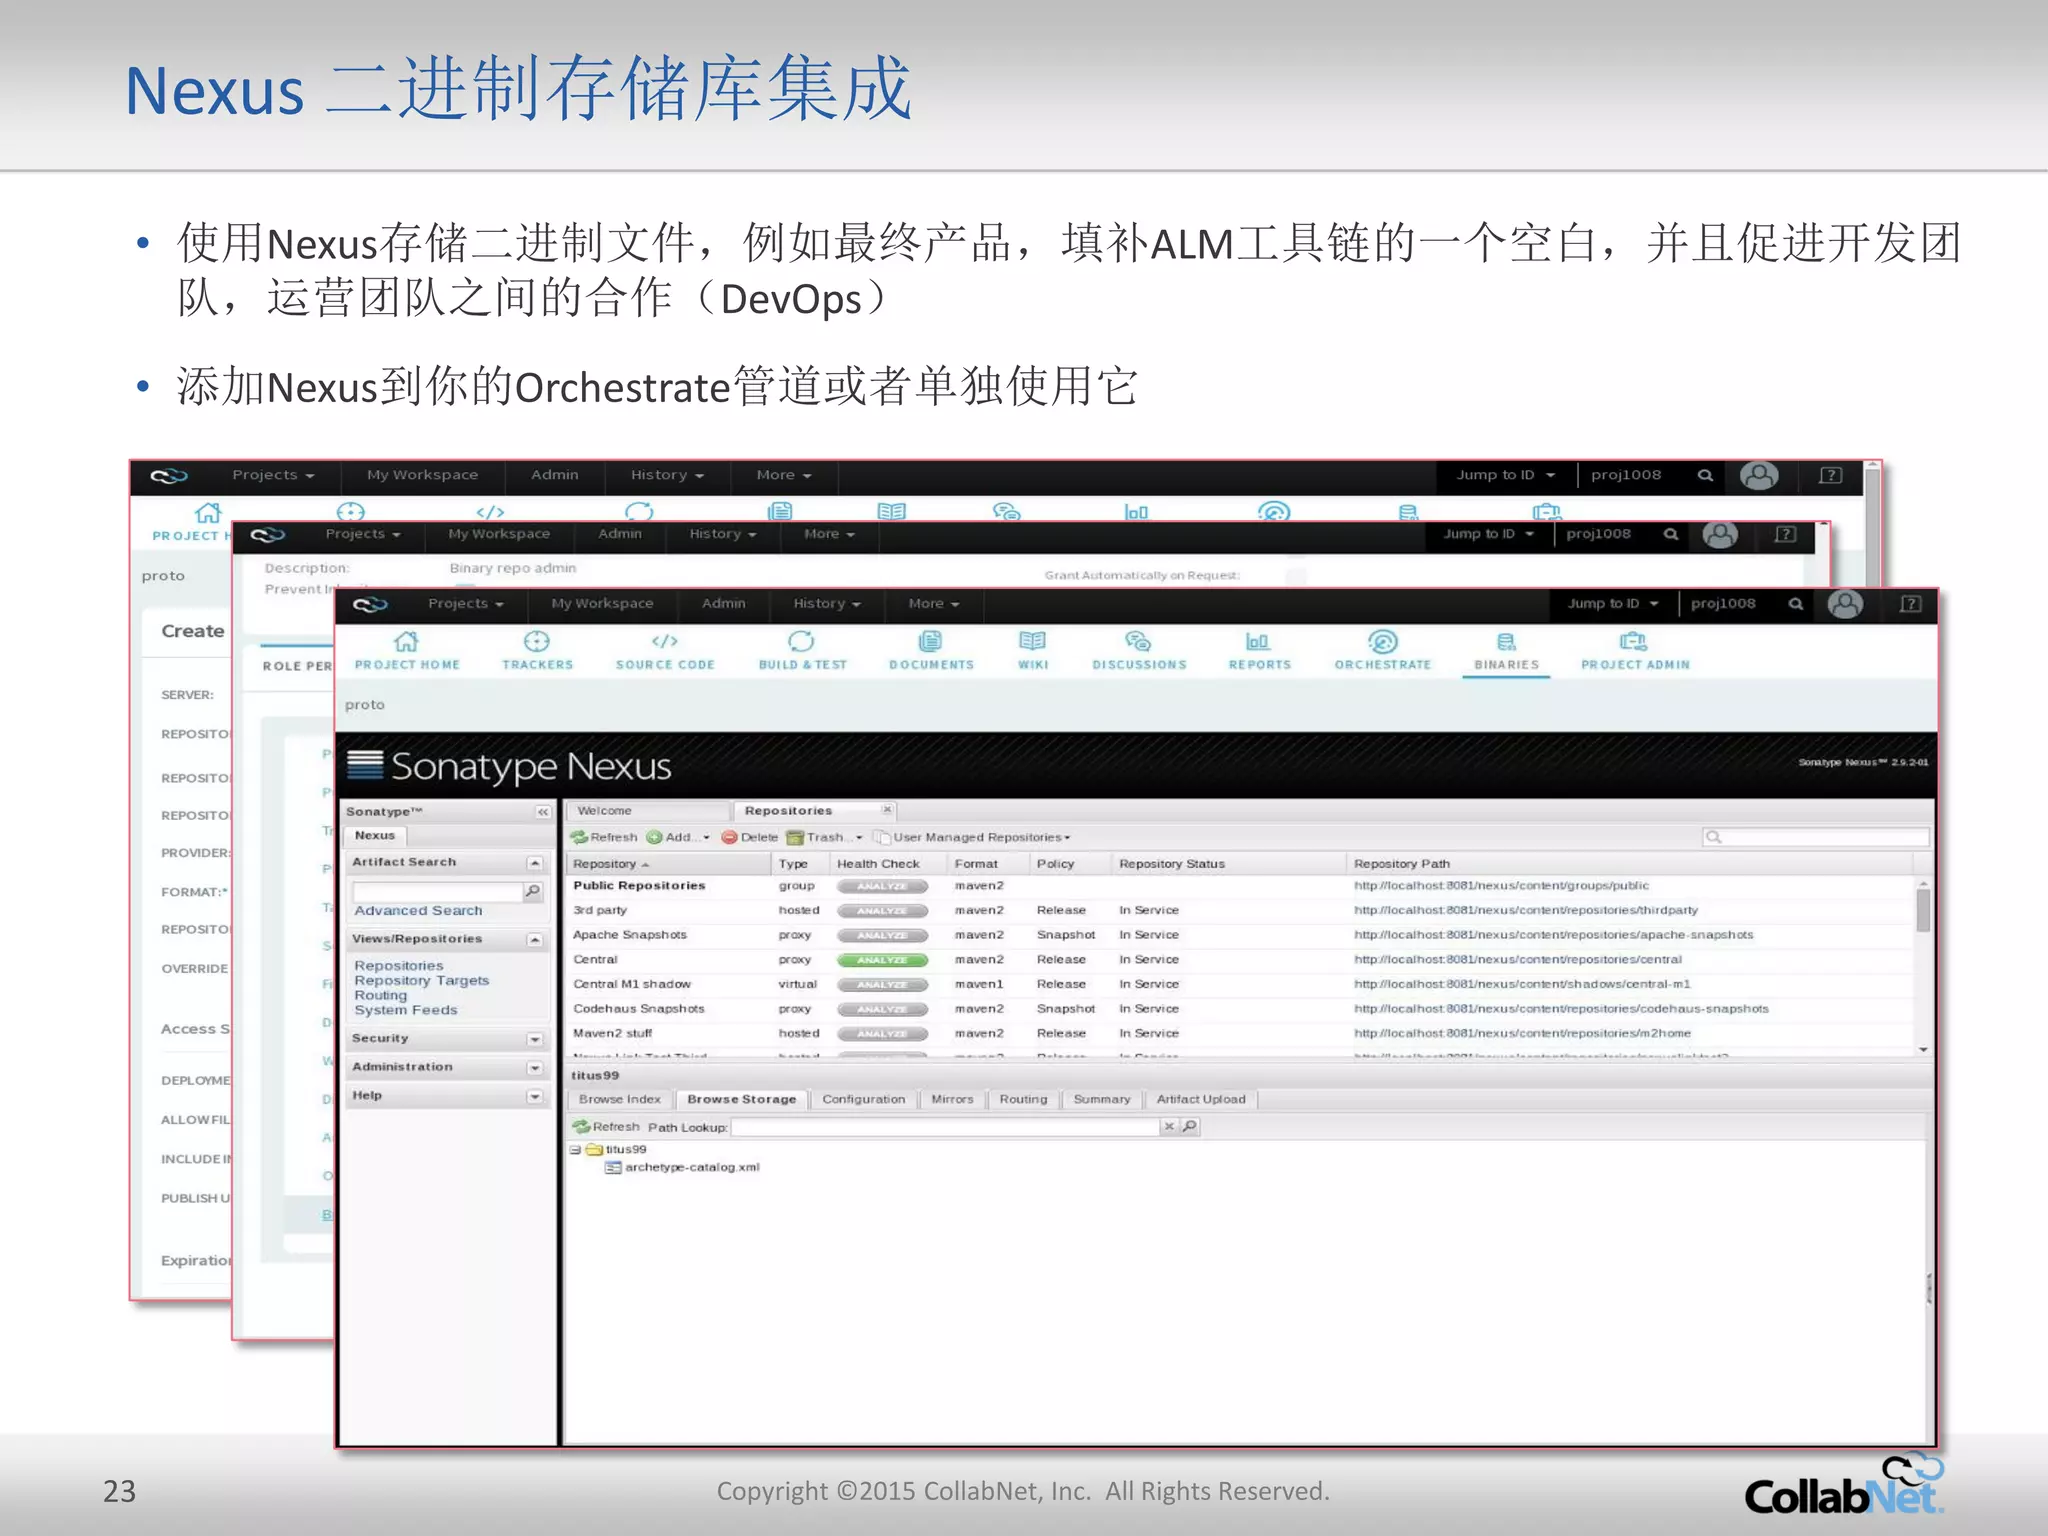
Task: Open the Build & Test icon
Action: pyautogui.click(x=802, y=642)
